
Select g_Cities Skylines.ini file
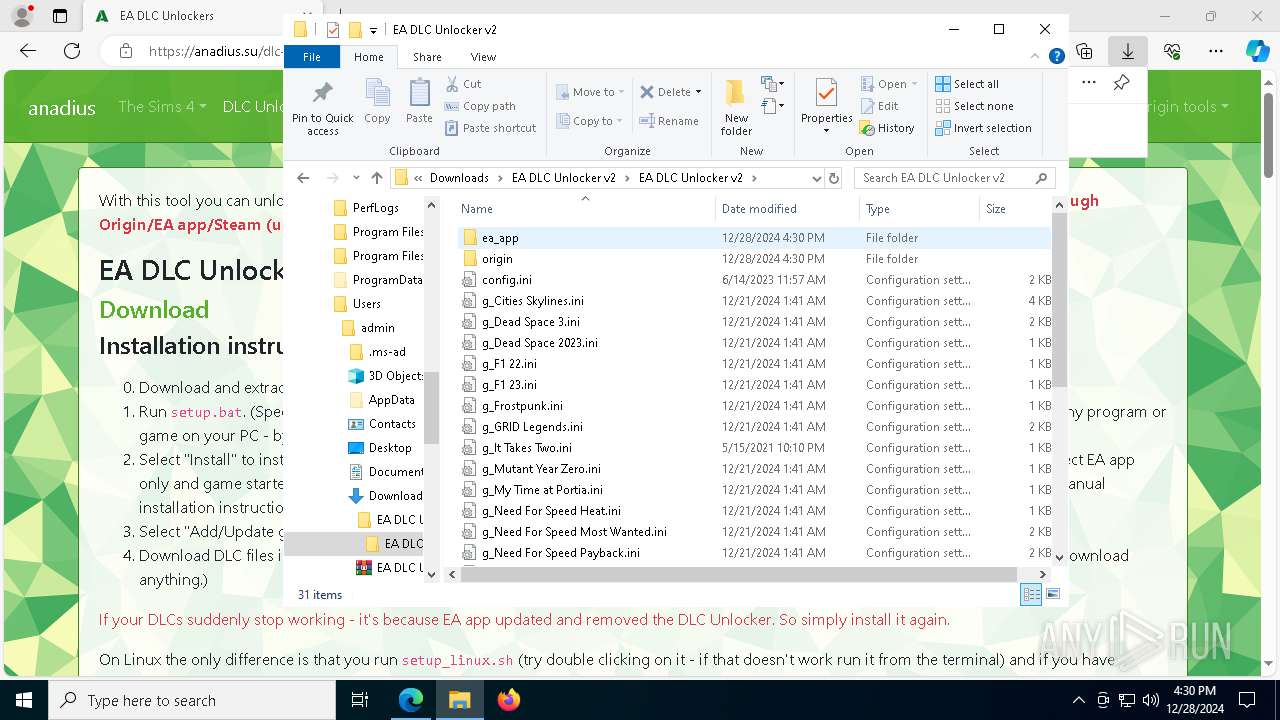click(753, 301)
